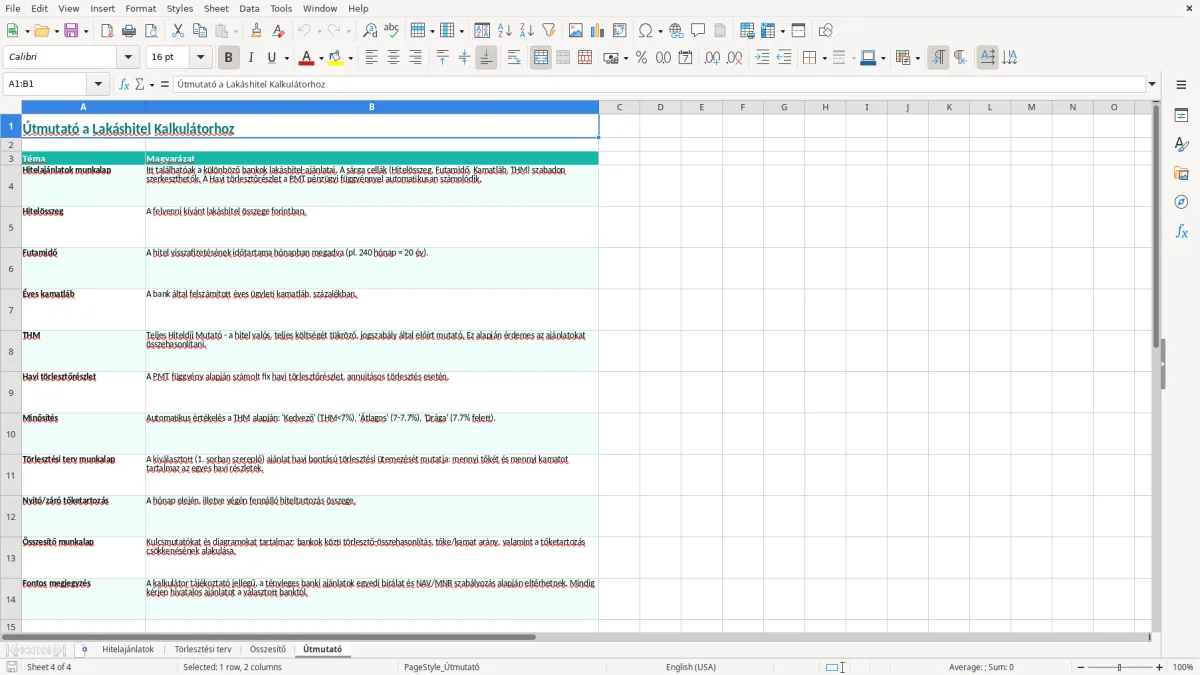The width and height of the screenshot is (1200, 675).
Task: Click the Export as PDF icon
Action: pyautogui.click(x=107, y=31)
